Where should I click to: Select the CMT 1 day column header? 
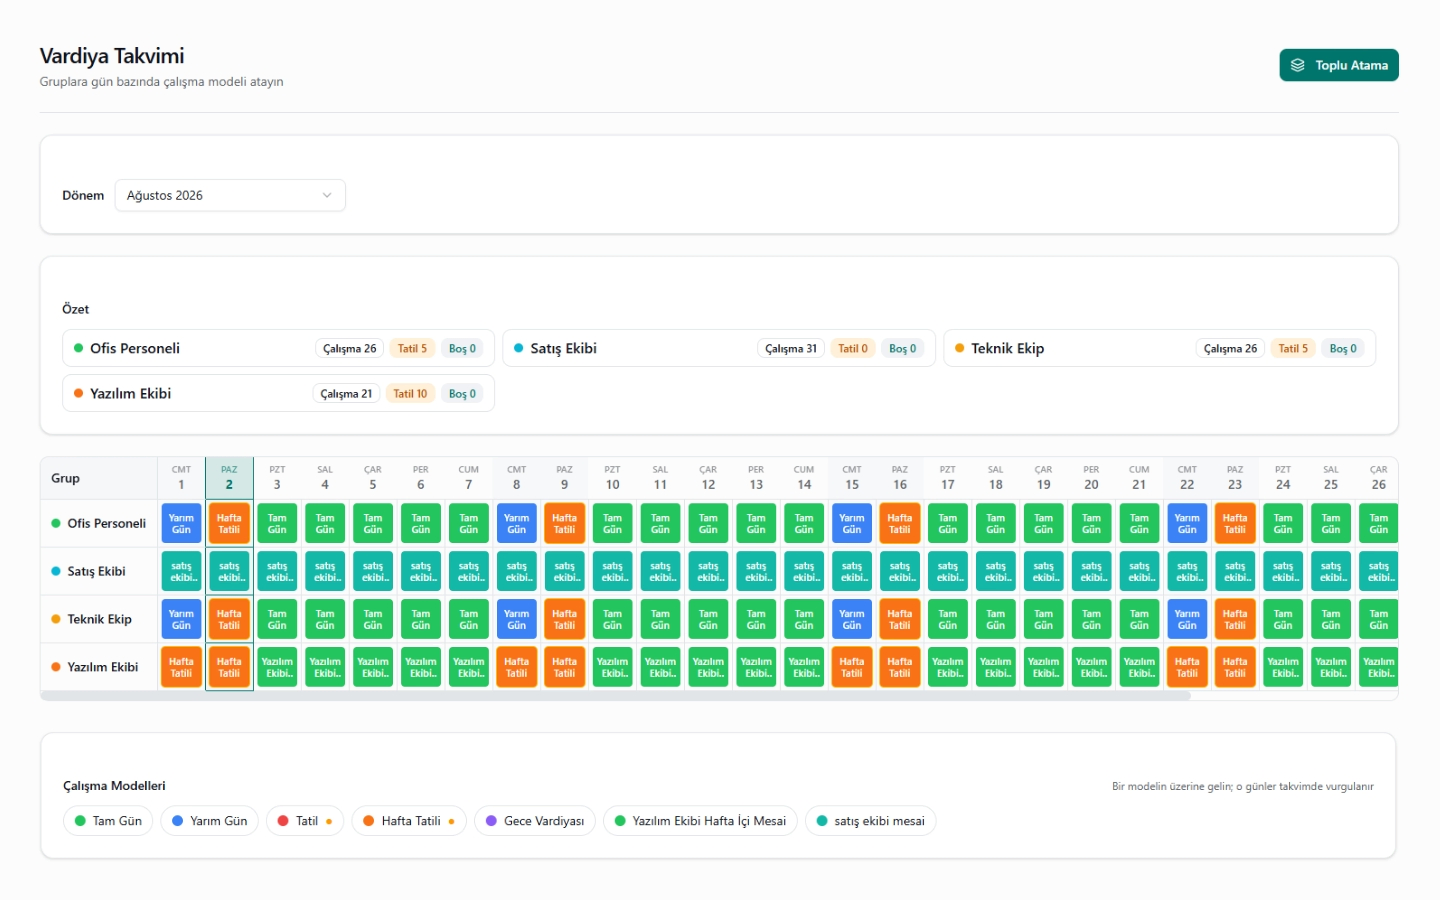point(181,478)
